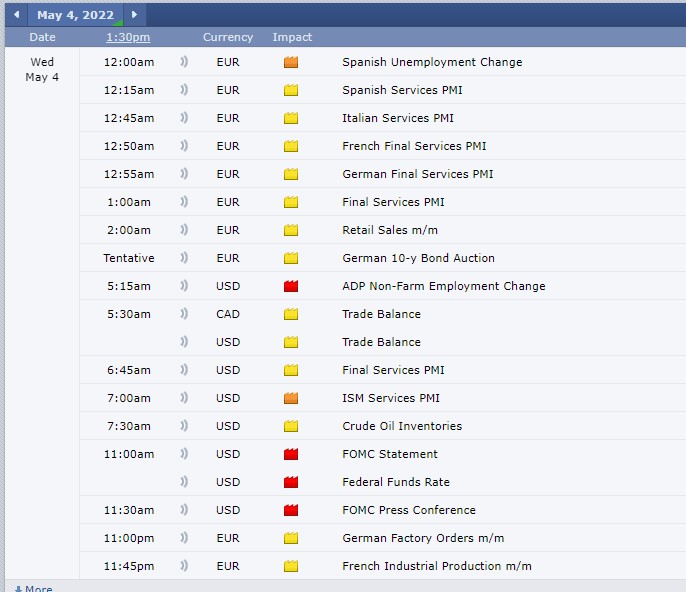This screenshot has height=592, width=686.
Task: Click the orange impact icon for ISM Services PMI
Action: (x=291, y=398)
